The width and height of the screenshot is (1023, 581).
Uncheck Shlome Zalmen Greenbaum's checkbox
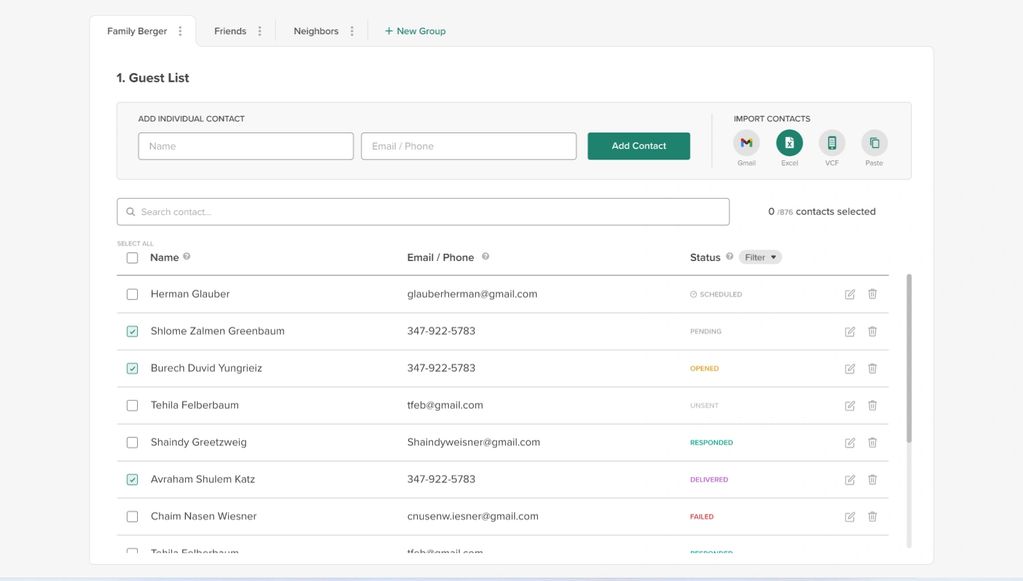[132, 331]
